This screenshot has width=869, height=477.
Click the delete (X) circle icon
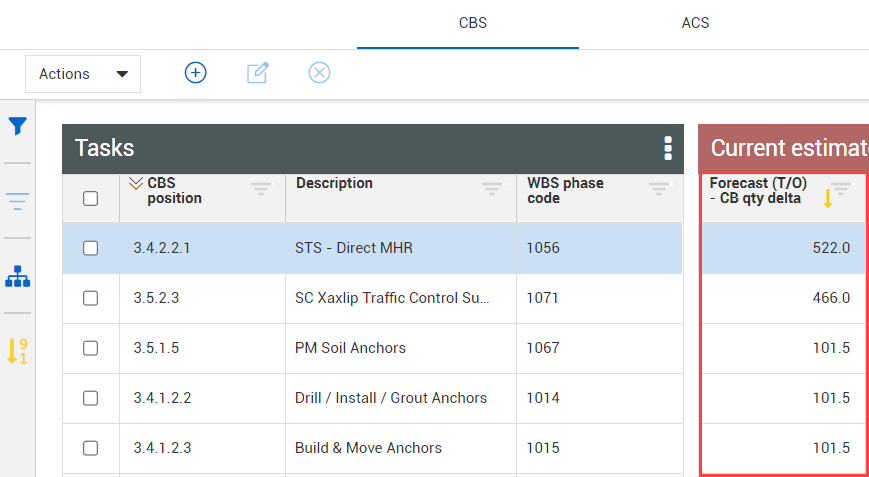point(319,73)
